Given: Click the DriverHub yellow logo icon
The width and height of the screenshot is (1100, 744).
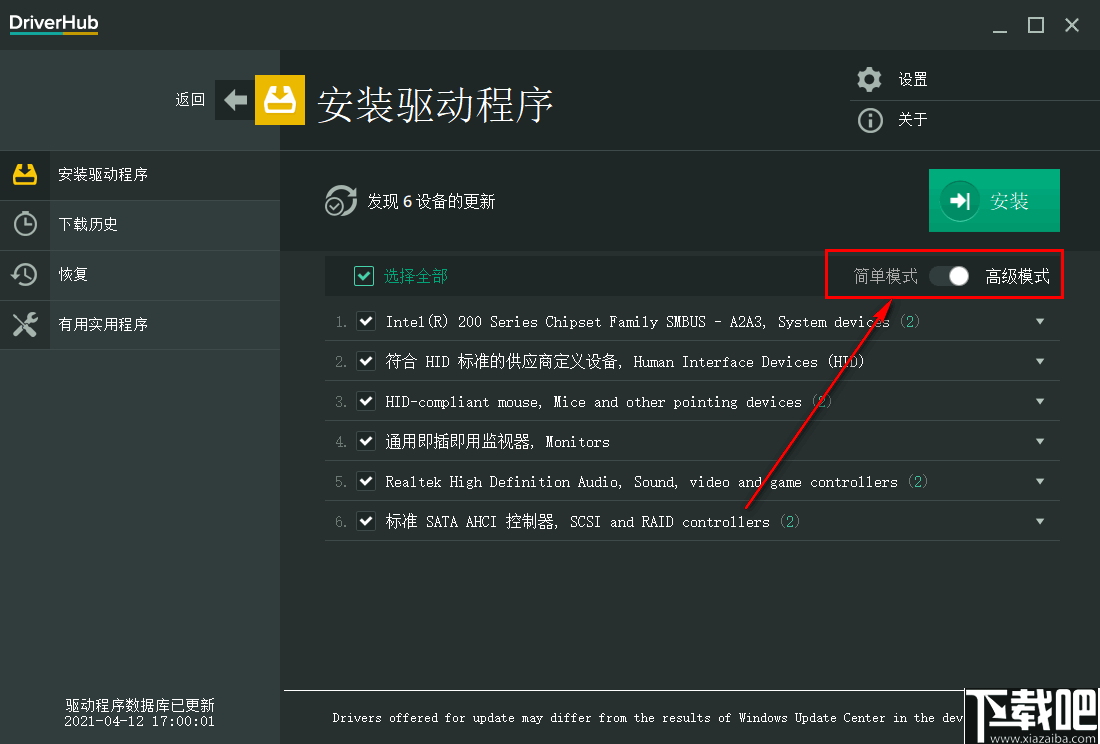Looking at the screenshot, I should pos(280,100).
